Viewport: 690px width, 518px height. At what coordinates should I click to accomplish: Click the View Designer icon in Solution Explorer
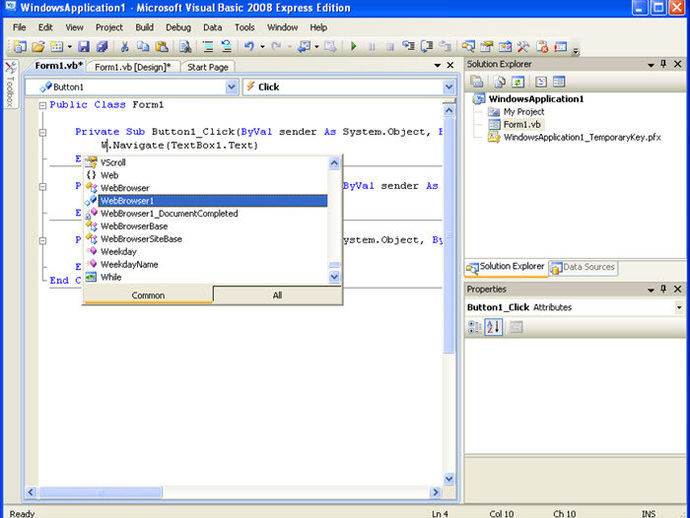click(x=559, y=82)
